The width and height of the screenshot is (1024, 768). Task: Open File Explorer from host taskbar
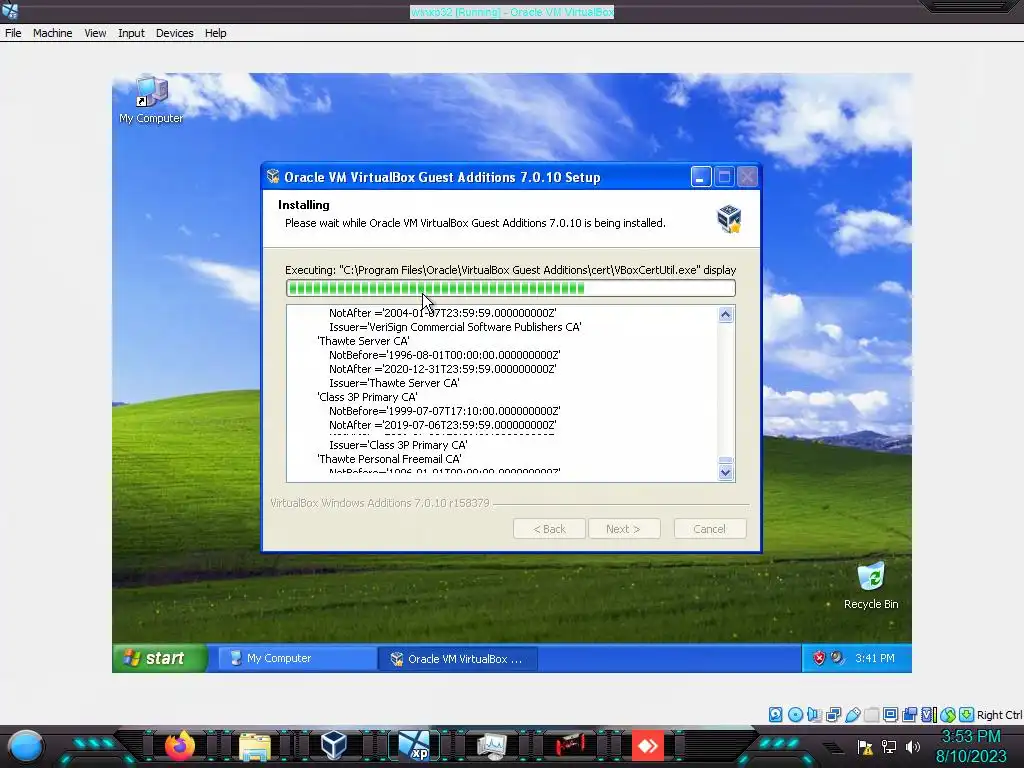pyautogui.click(x=255, y=746)
